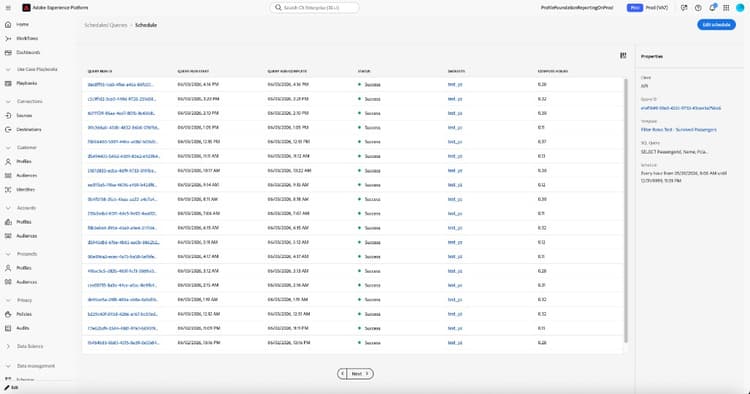Open Destinations under Connections

click(29, 130)
